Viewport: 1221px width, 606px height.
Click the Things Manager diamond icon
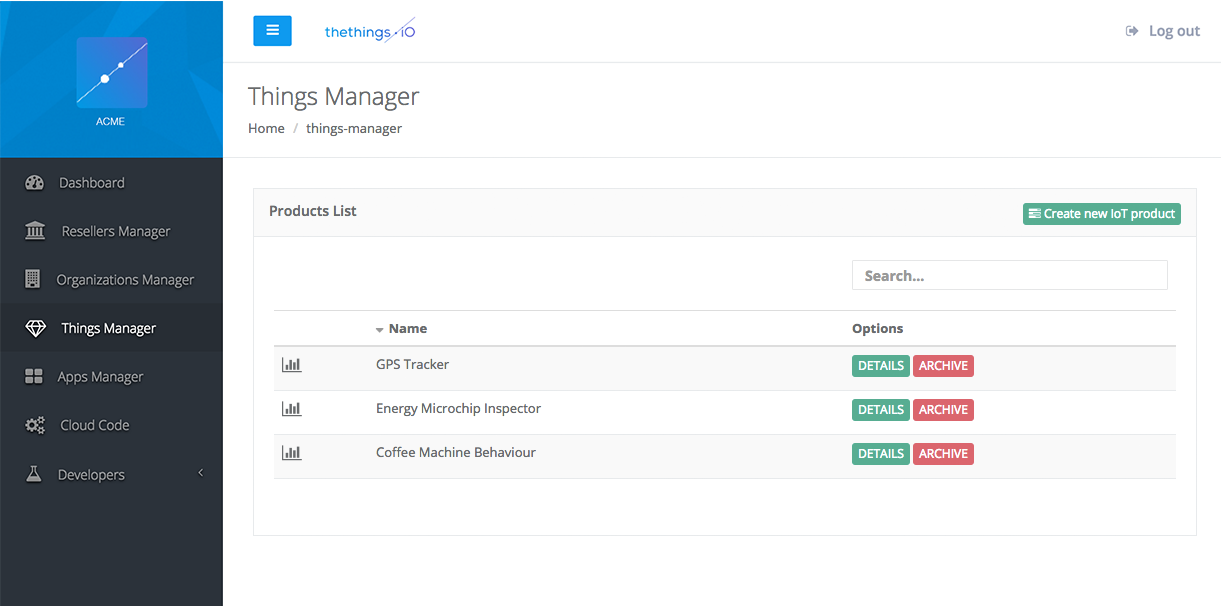(x=36, y=328)
